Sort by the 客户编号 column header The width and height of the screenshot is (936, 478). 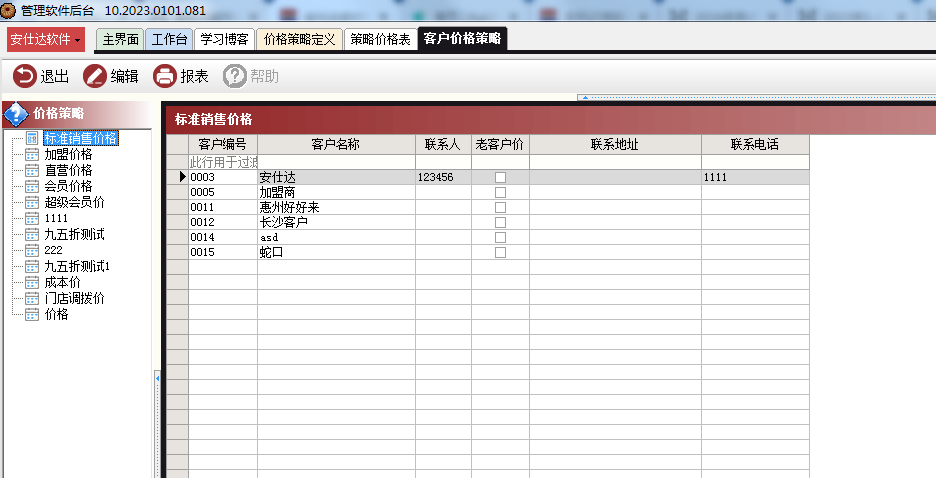pos(223,144)
